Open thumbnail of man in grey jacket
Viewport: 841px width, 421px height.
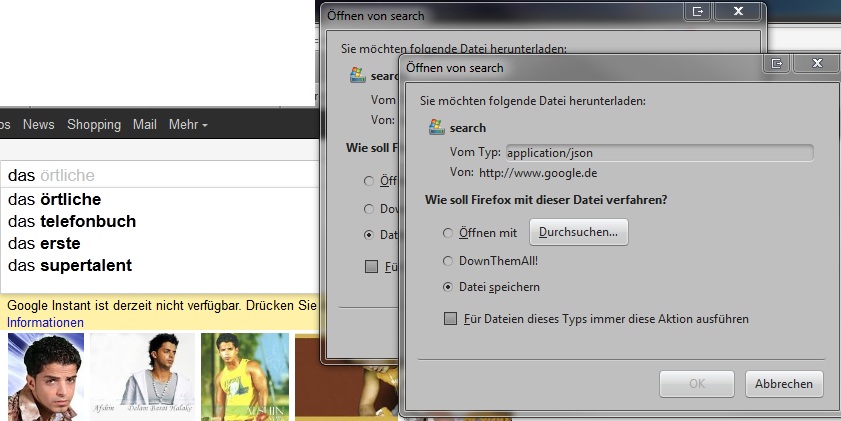142,377
